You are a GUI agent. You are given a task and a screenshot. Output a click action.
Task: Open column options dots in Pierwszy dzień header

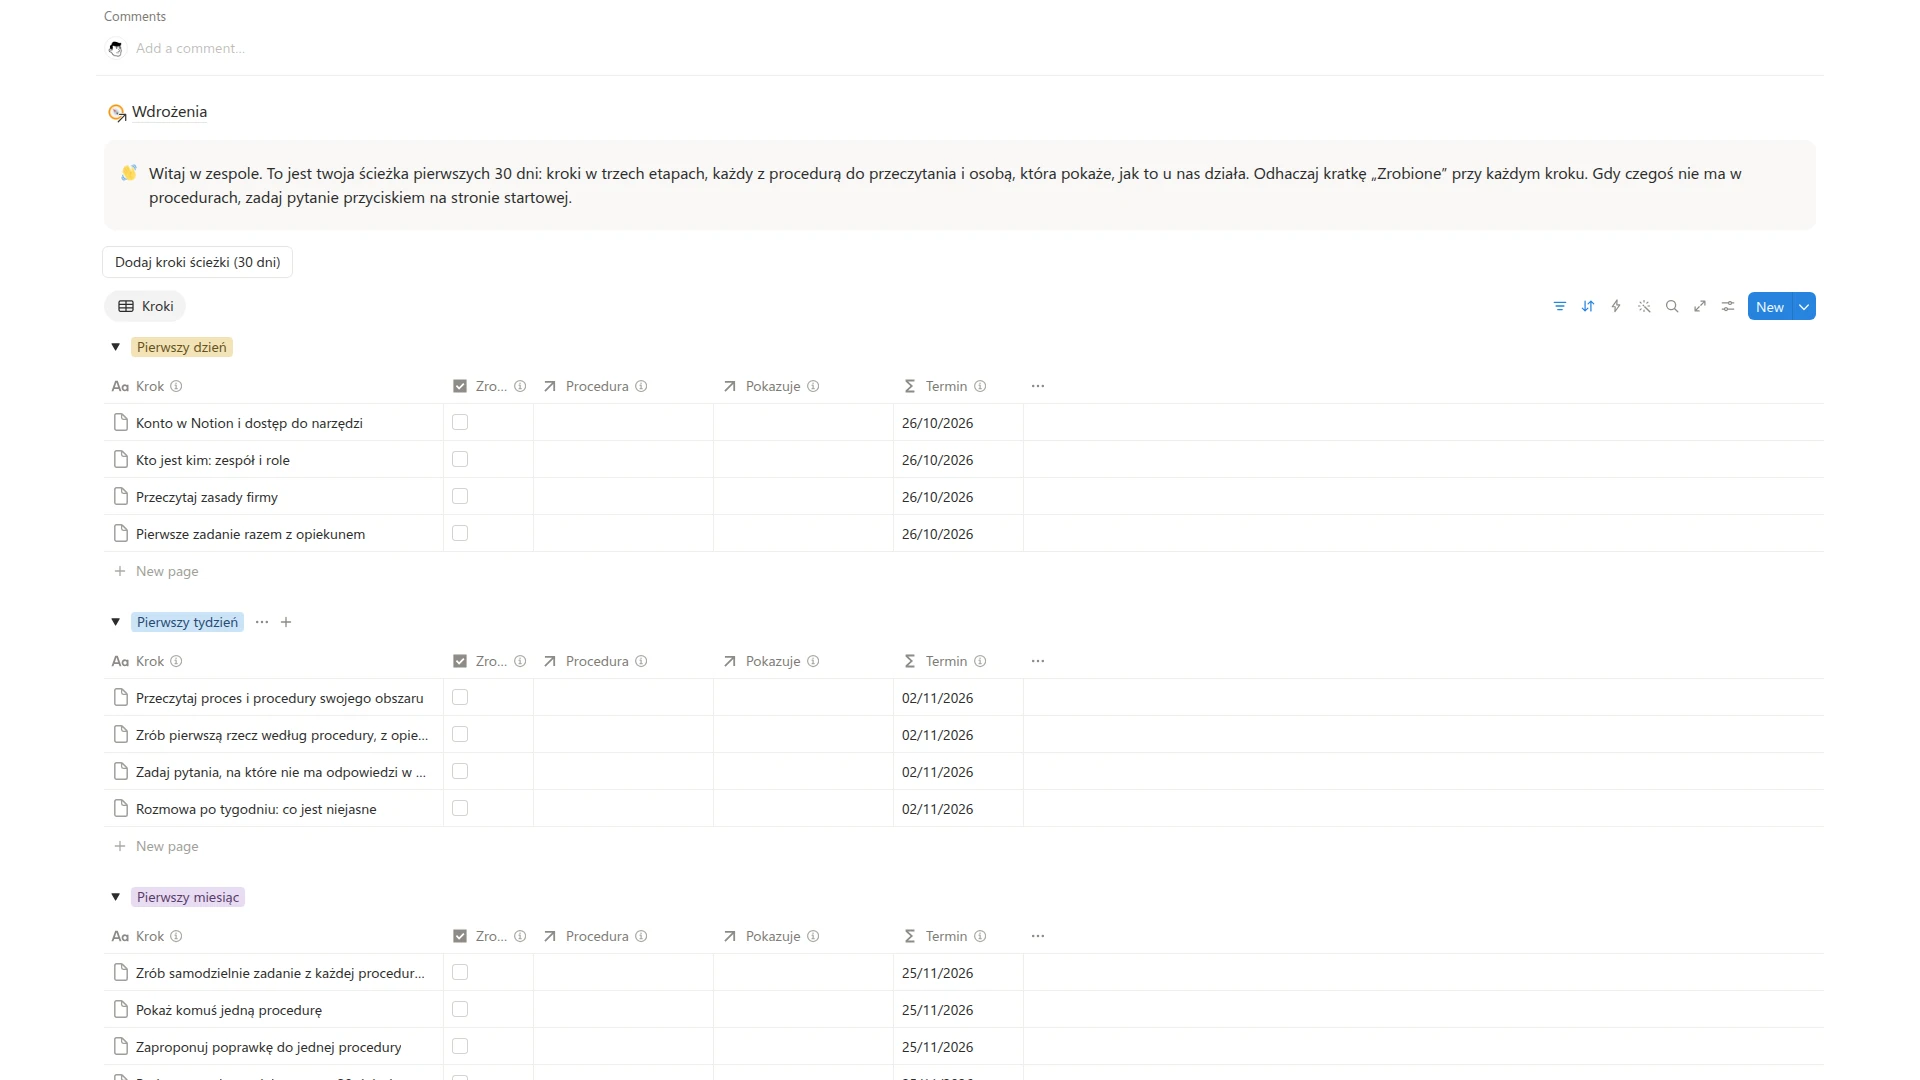click(1038, 386)
